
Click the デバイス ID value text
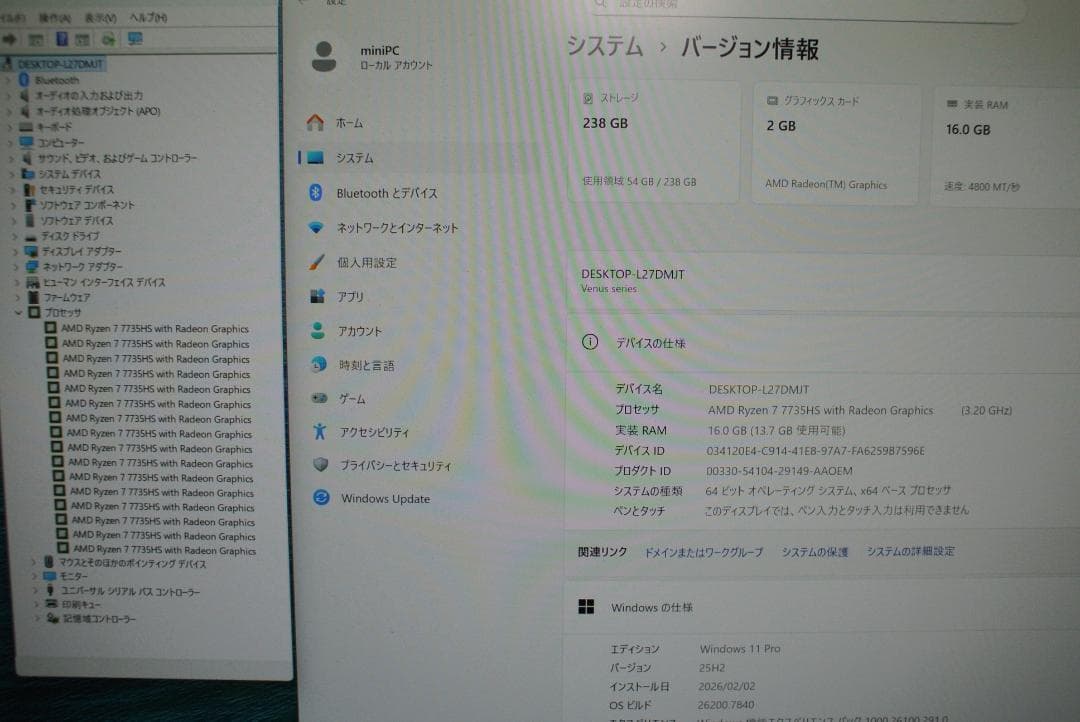pyautogui.click(x=816, y=451)
